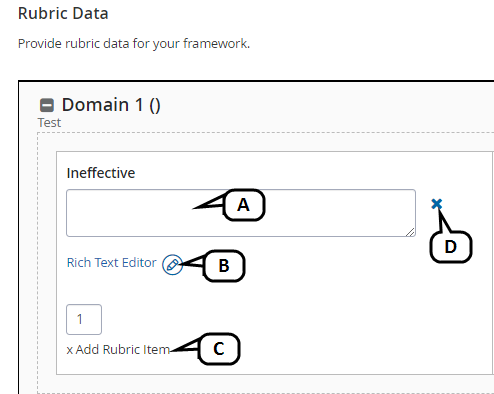Click the Add Rubric Item link
Screen dimensions: 494x394
coord(123,350)
